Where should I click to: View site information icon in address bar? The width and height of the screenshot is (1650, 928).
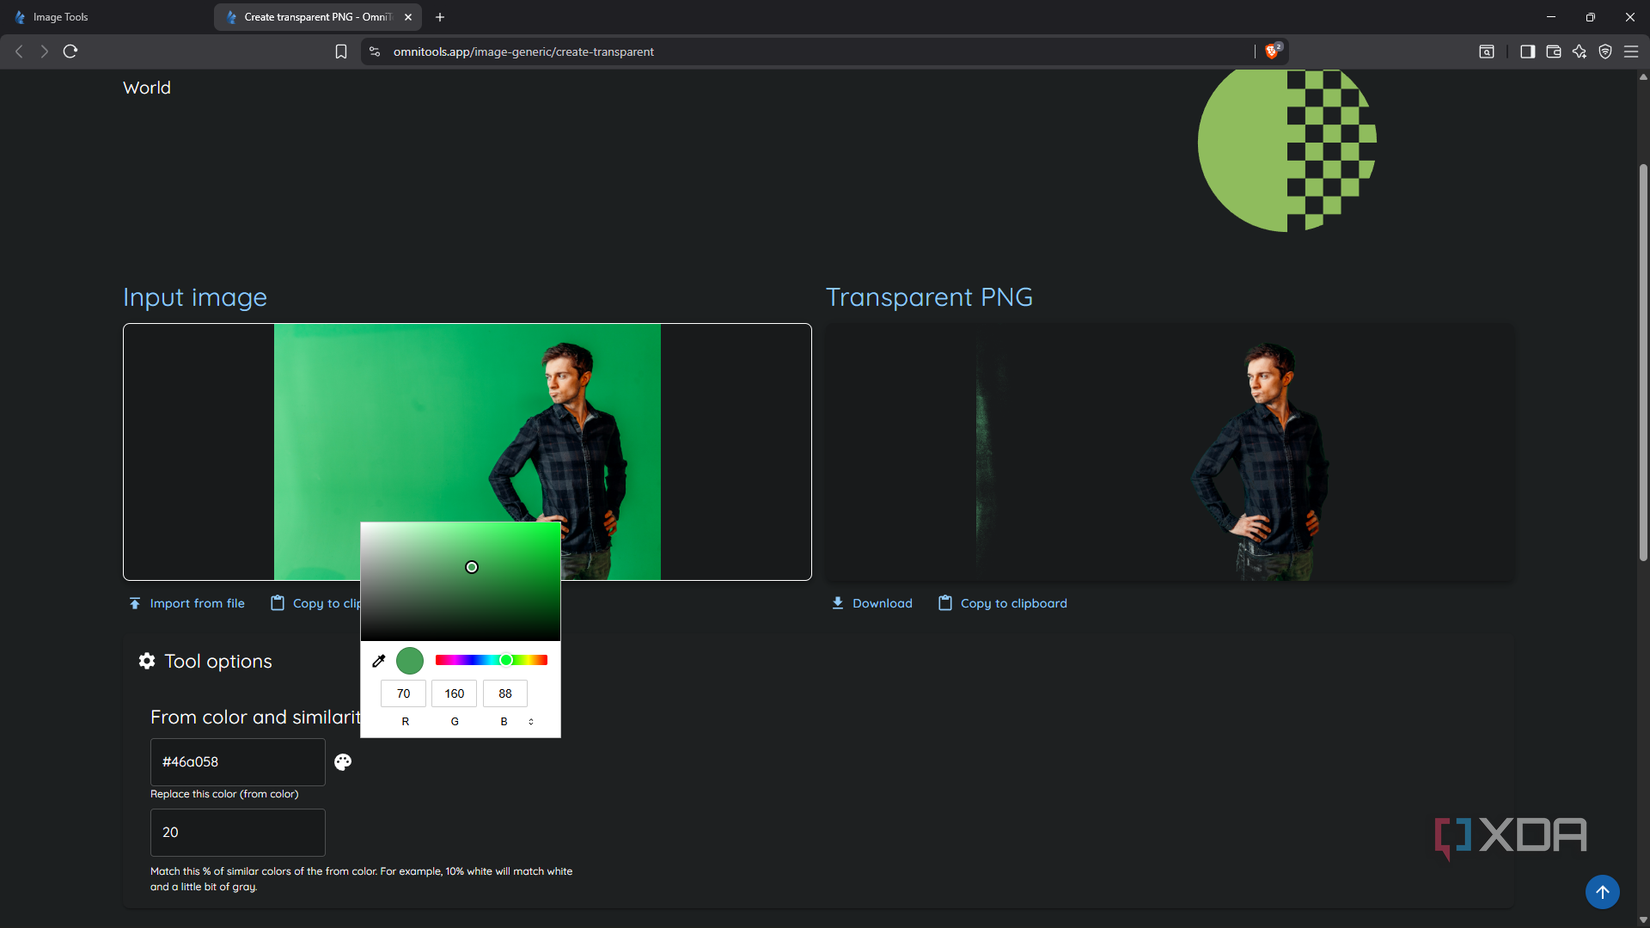(x=375, y=51)
